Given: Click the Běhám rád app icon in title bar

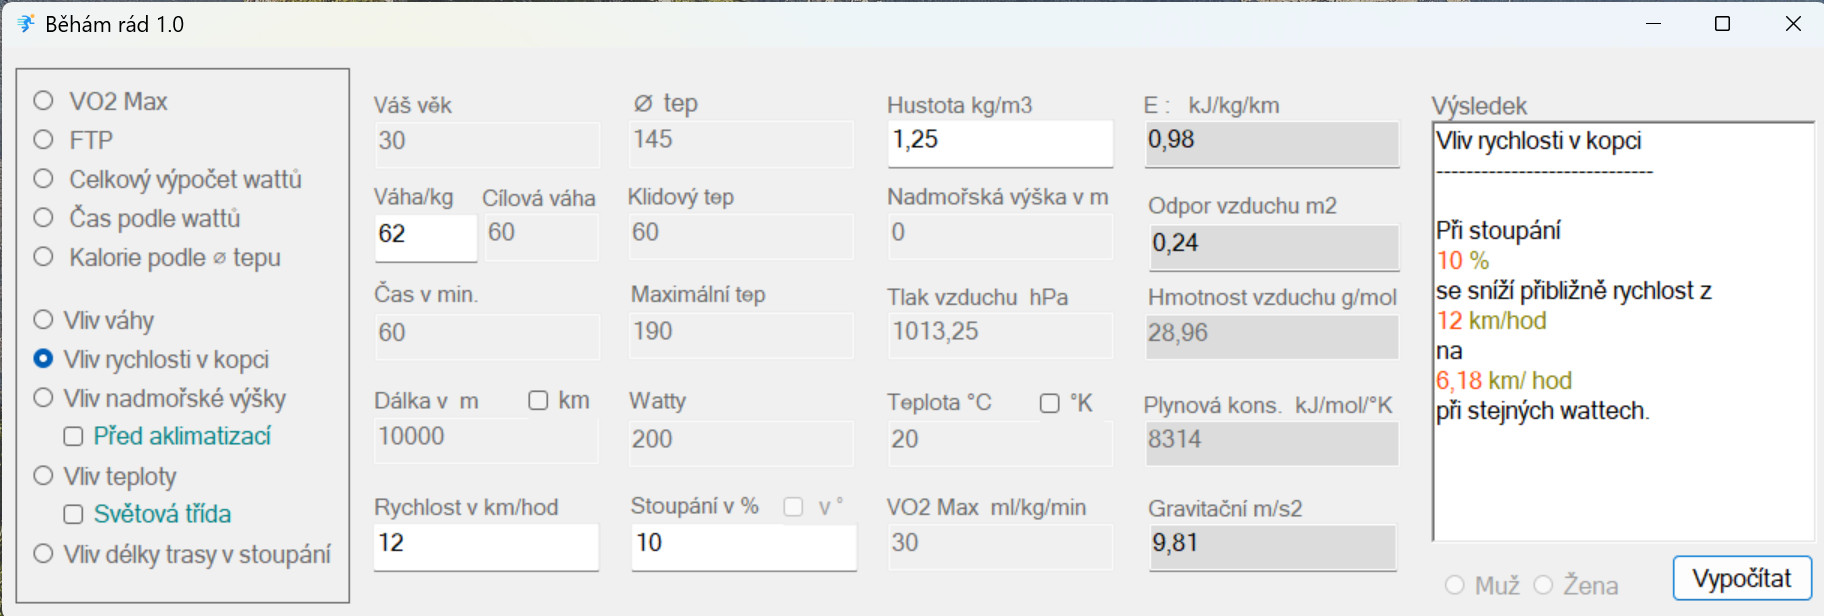Looking at the screenshot, I should (x=25, y=24).
